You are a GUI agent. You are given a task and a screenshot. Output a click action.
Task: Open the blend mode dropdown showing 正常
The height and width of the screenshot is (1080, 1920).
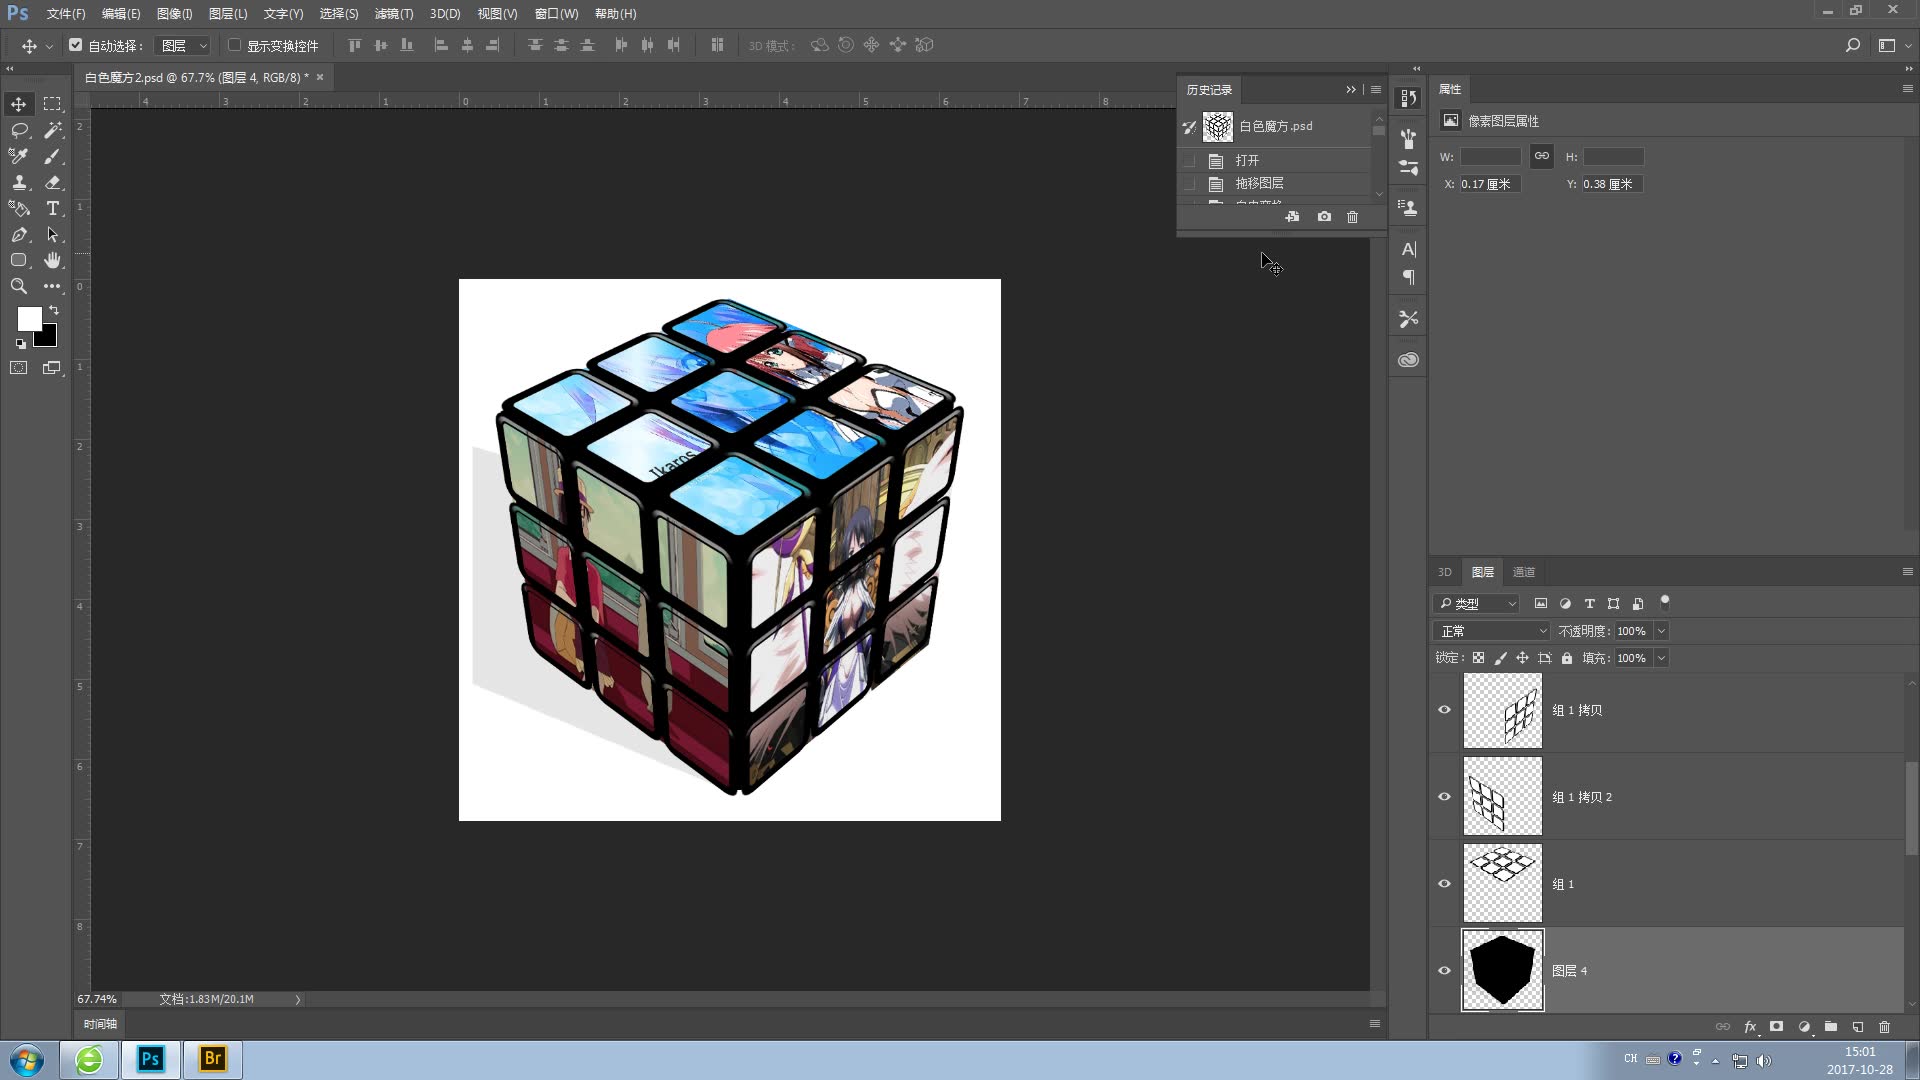coord(1491,631)
